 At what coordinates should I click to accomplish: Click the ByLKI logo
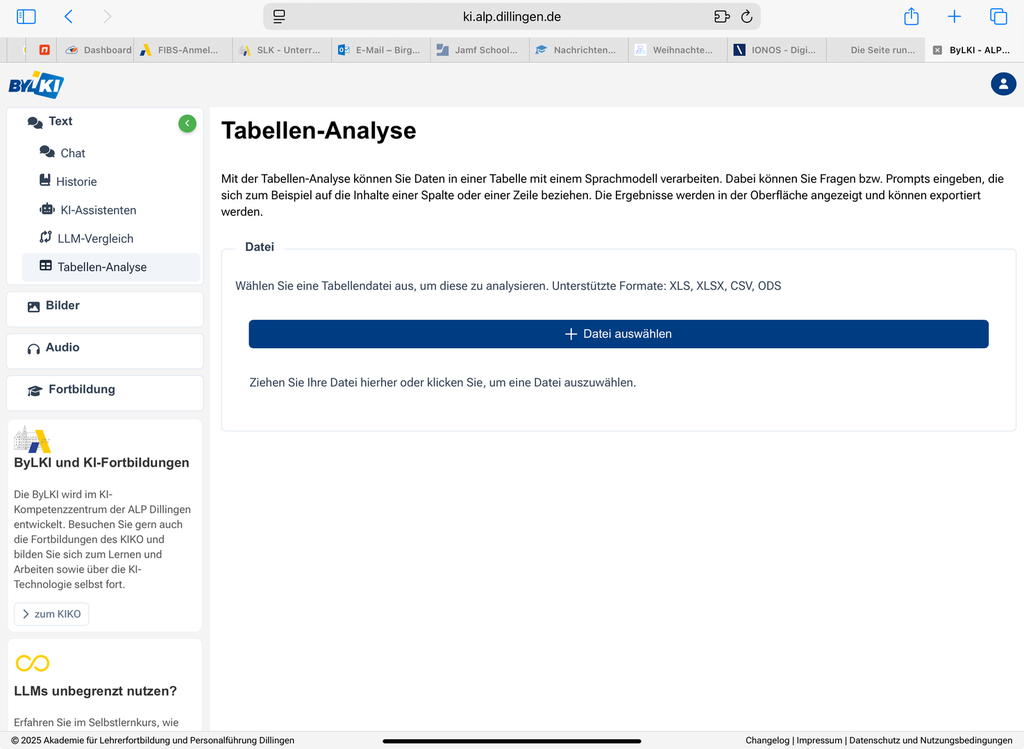pos(35,85)
